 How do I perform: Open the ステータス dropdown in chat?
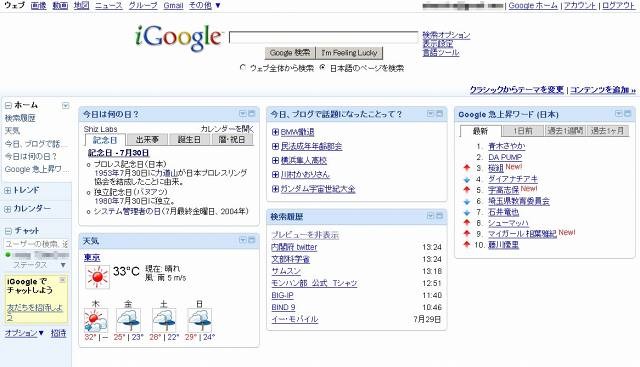(63, 265)
